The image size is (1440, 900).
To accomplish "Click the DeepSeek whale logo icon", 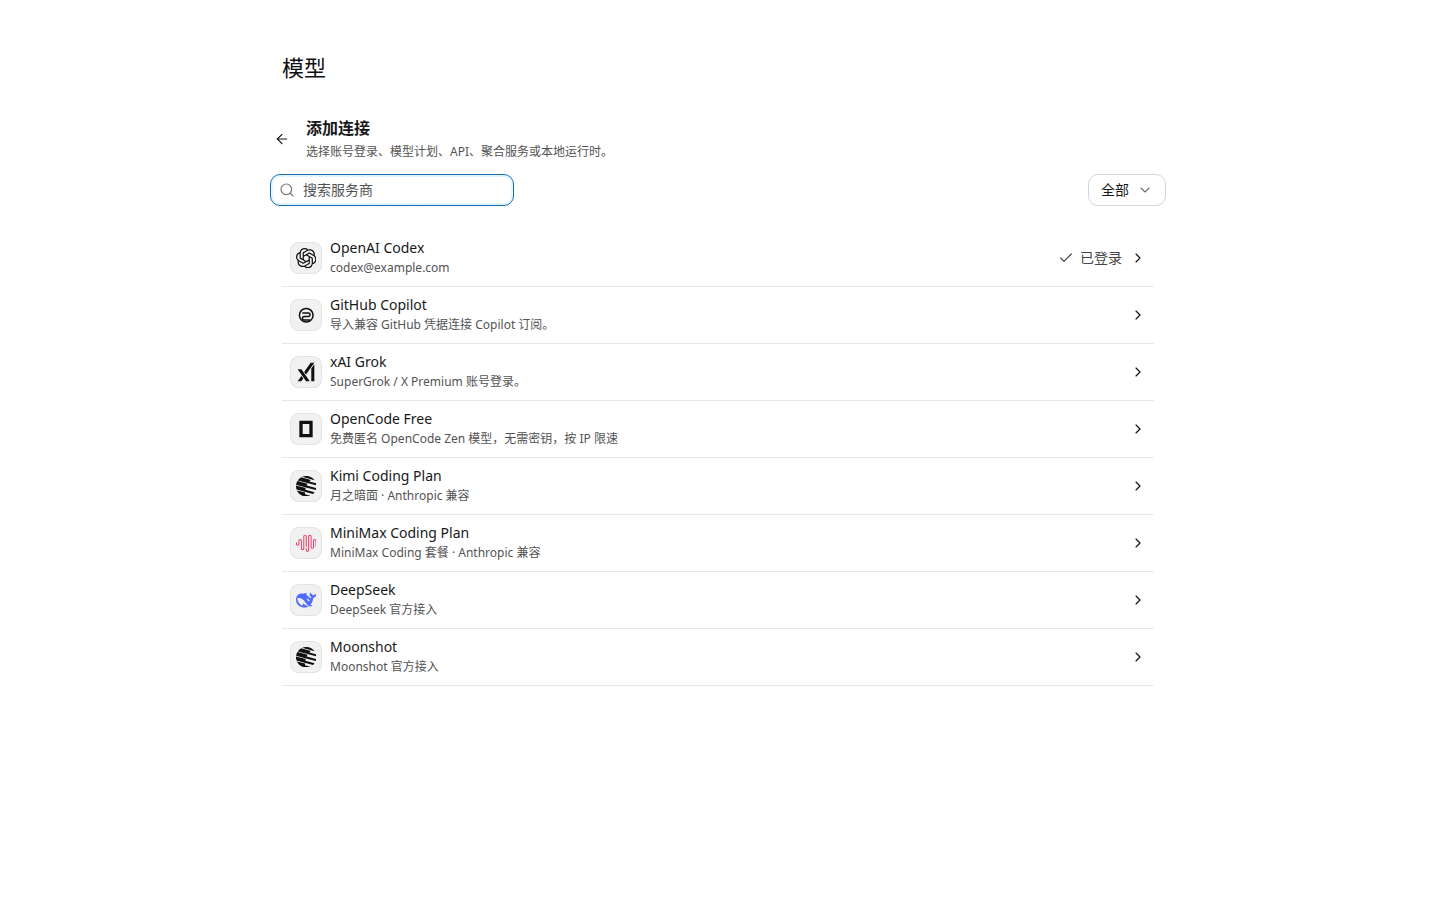I will click(306, 600).
